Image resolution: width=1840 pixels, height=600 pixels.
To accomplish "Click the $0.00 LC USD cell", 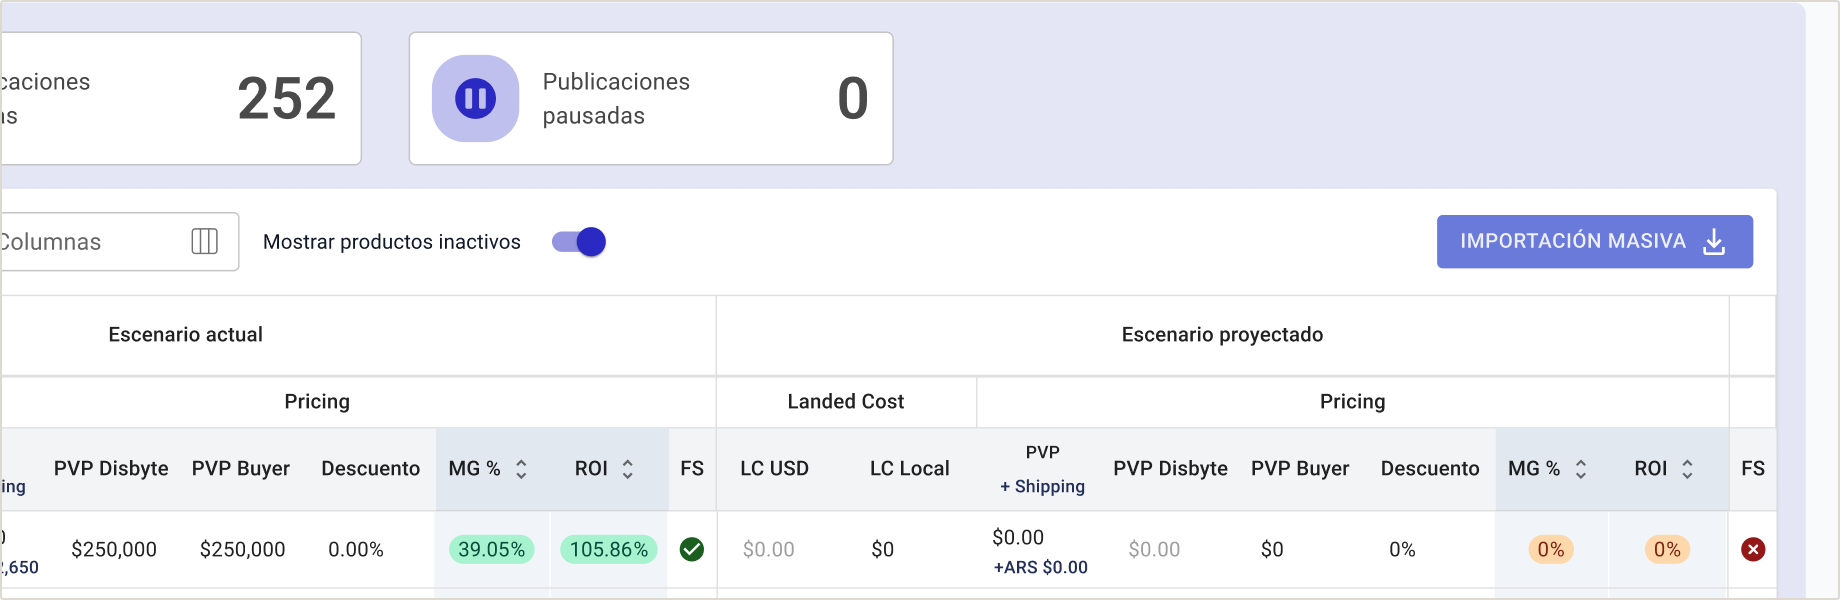I will (769, 549).
